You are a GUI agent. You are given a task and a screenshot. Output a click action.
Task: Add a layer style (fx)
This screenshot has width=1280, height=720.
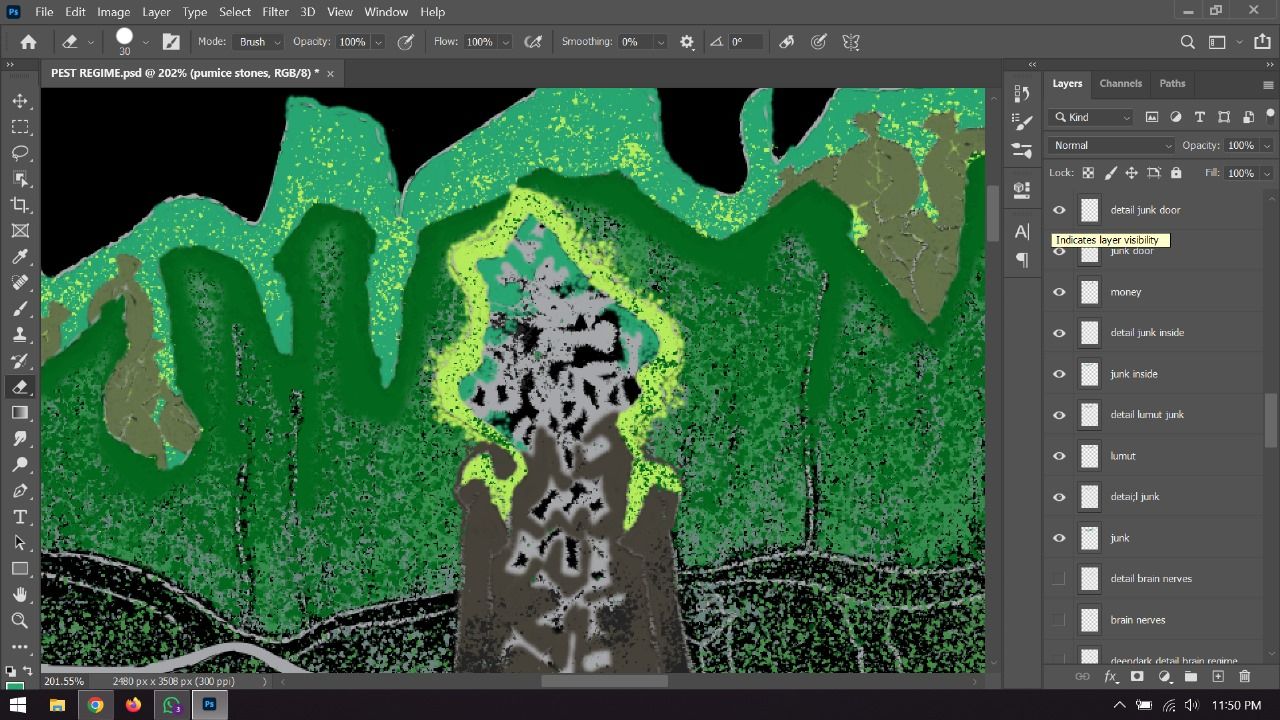pyautogui.click(x=1110, y=677)
